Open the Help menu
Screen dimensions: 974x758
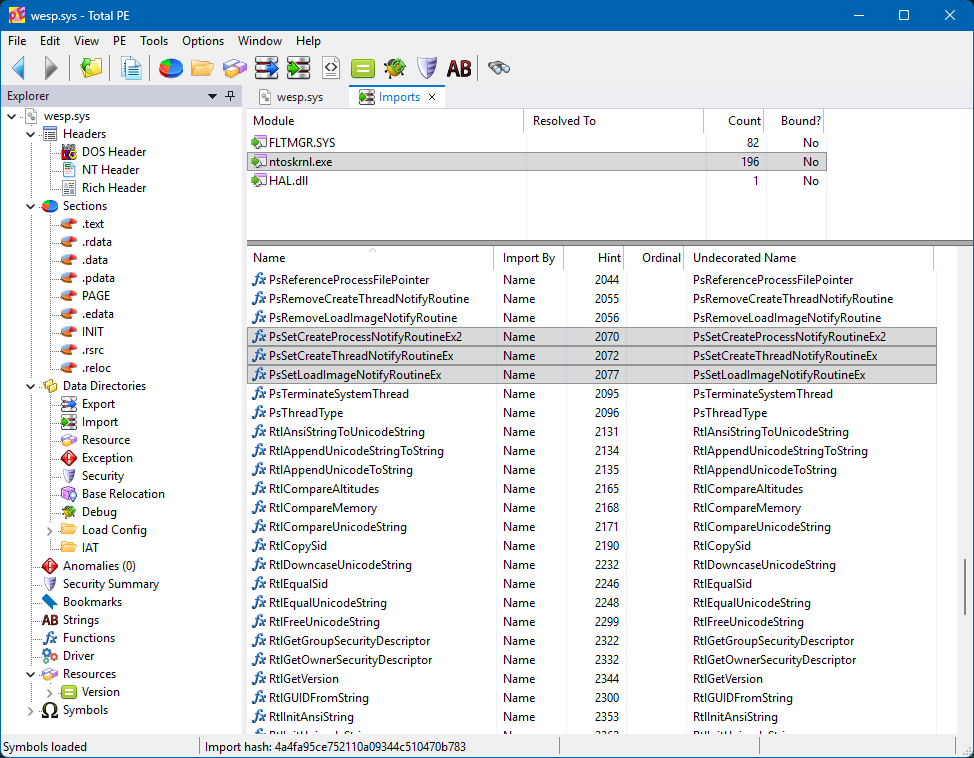coord(308,40)
